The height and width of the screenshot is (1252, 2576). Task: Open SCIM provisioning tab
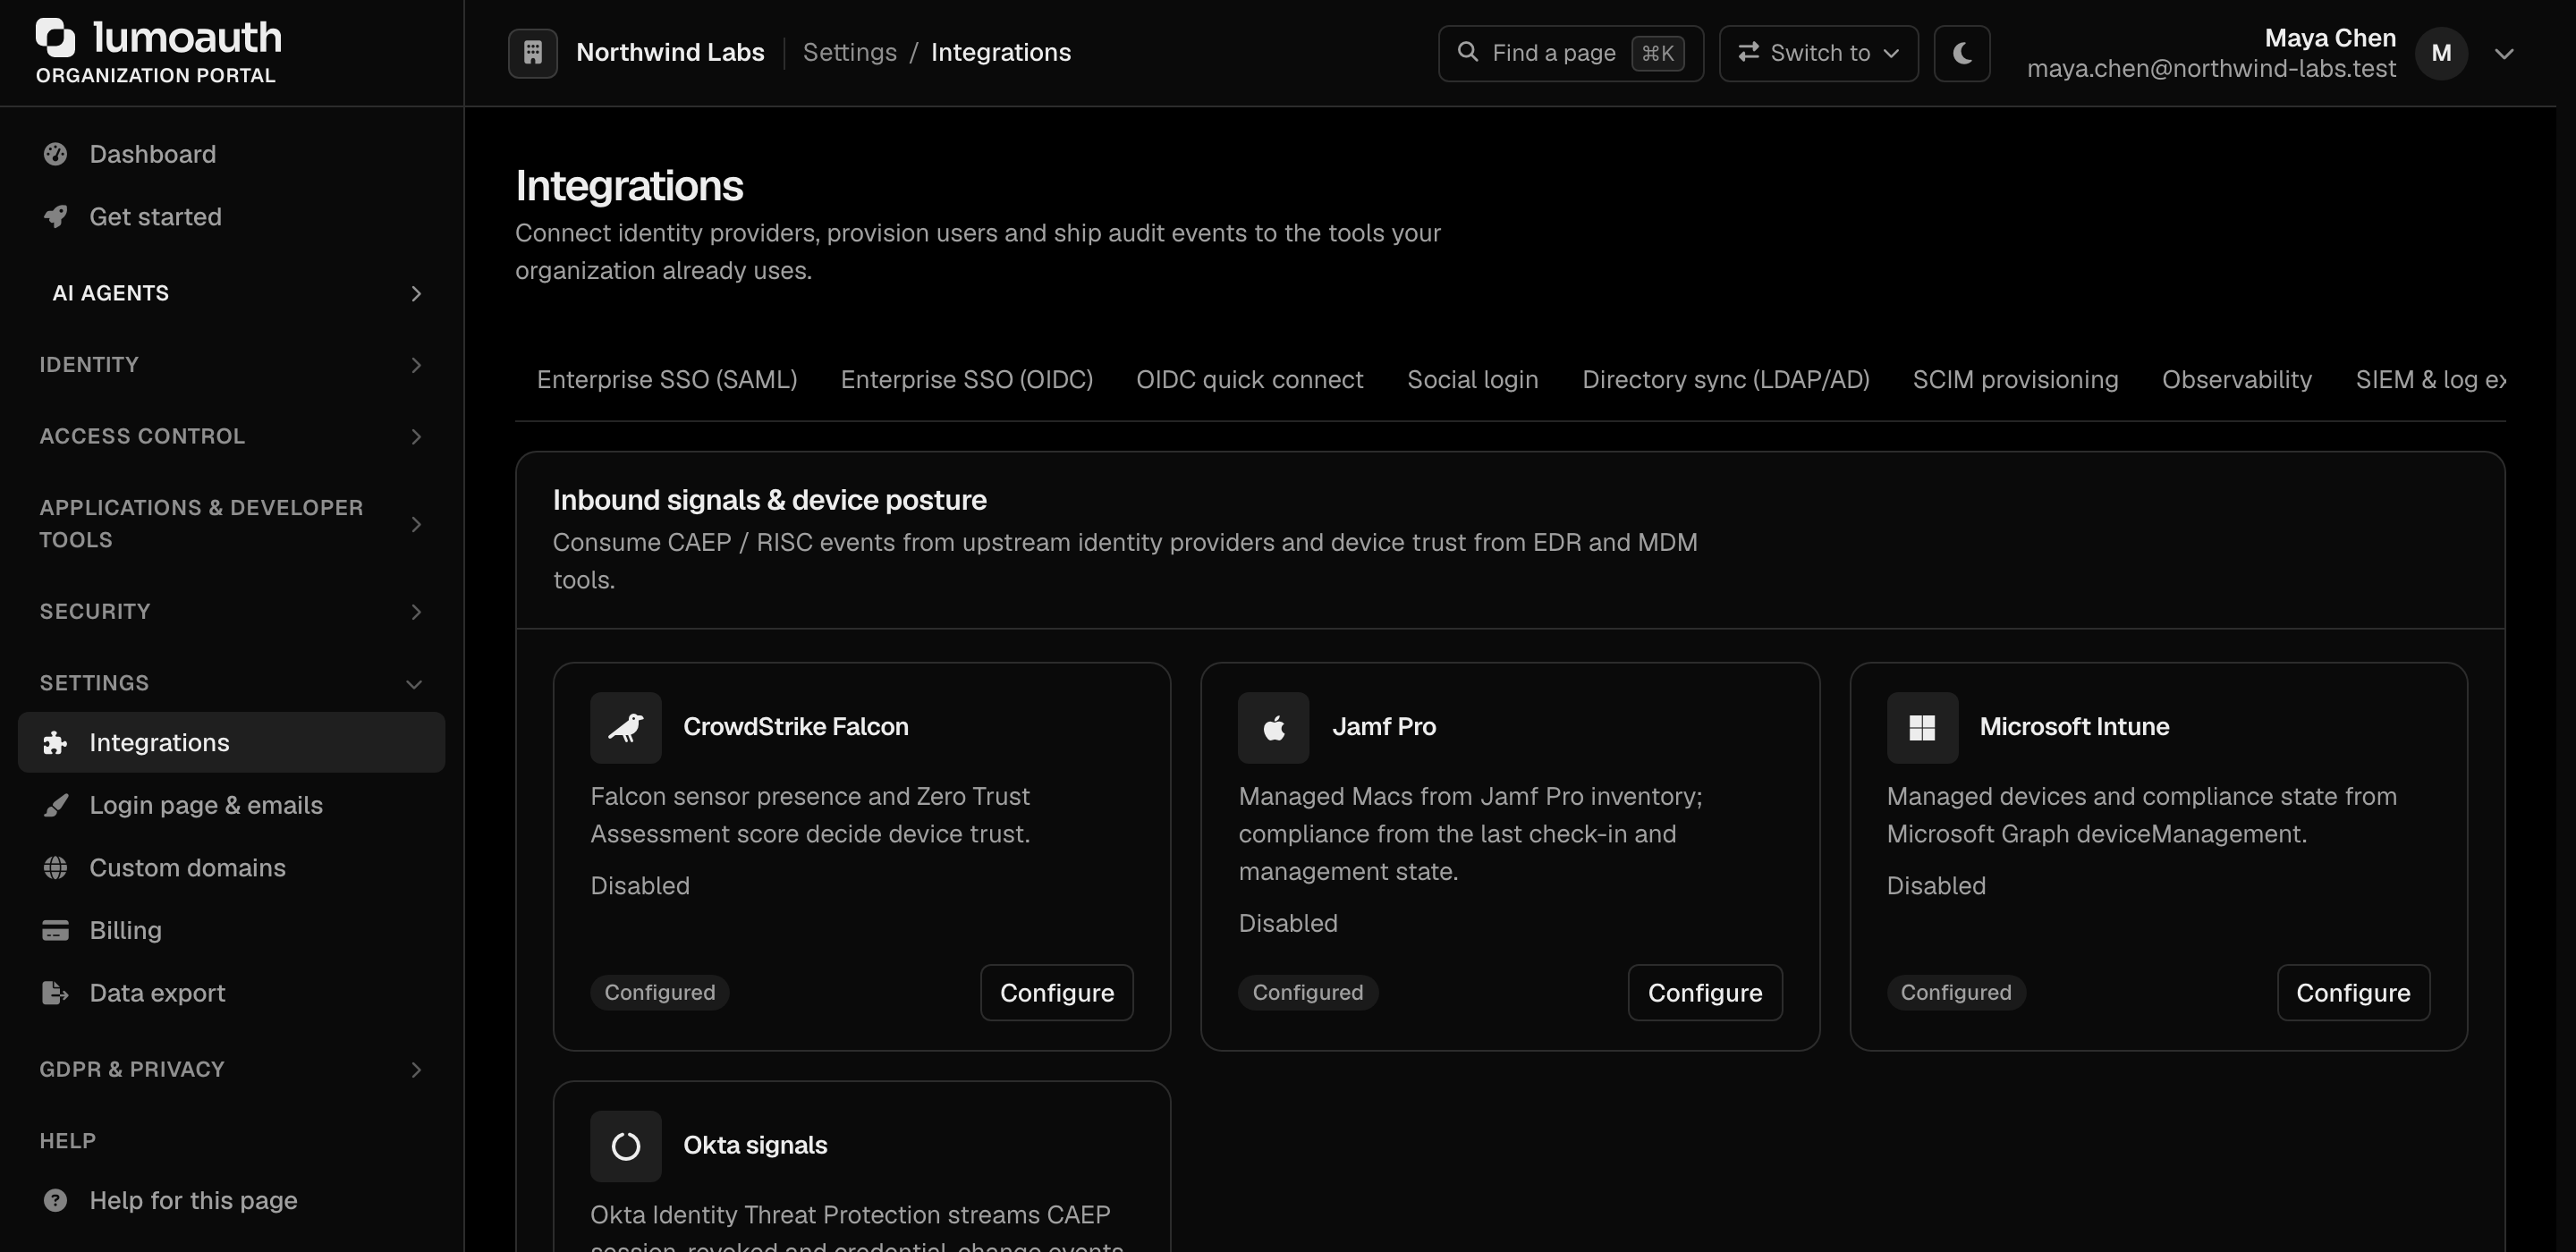[2015, 380]
